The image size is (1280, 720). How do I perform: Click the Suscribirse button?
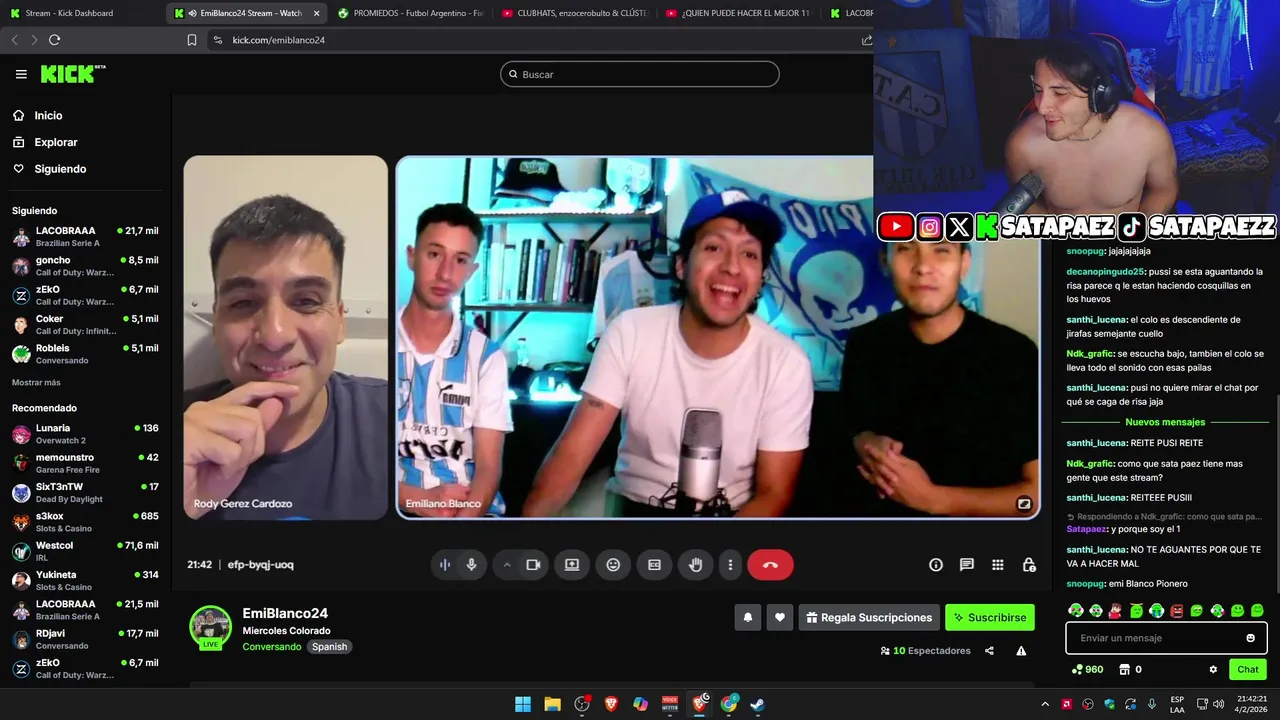pos(990,618)
